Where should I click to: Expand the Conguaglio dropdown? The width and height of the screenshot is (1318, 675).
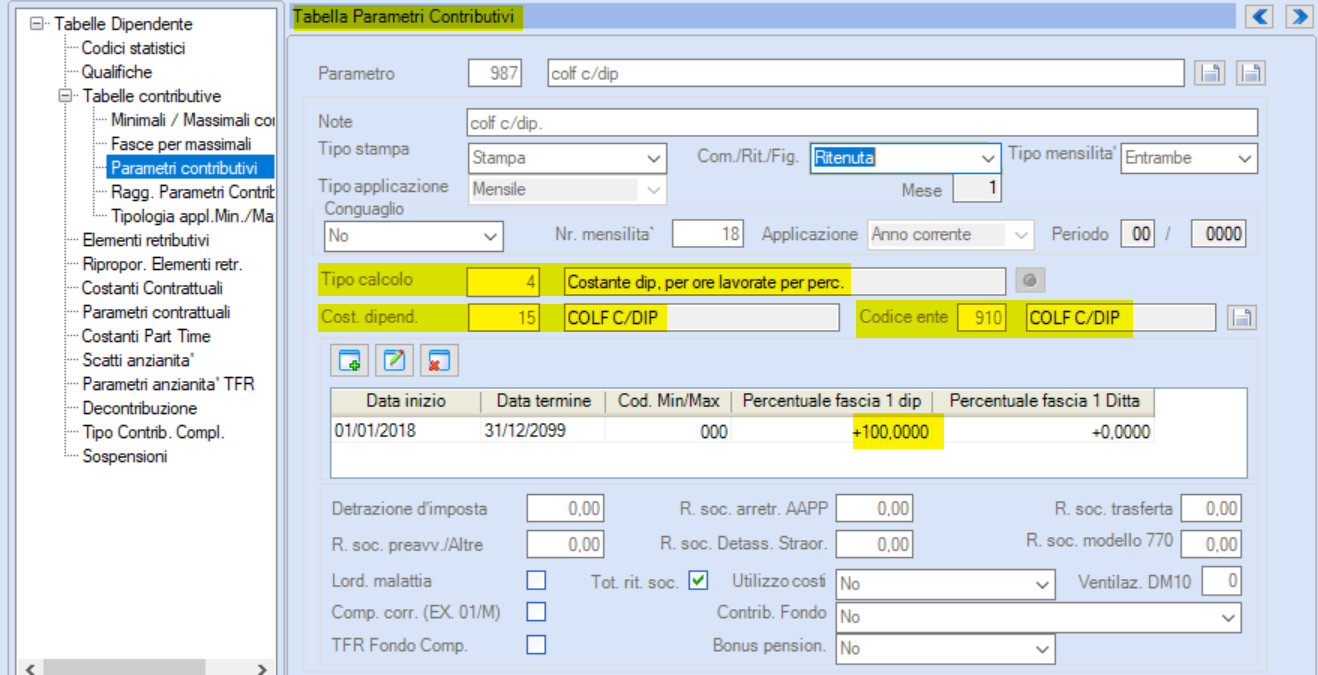point(491,237)
